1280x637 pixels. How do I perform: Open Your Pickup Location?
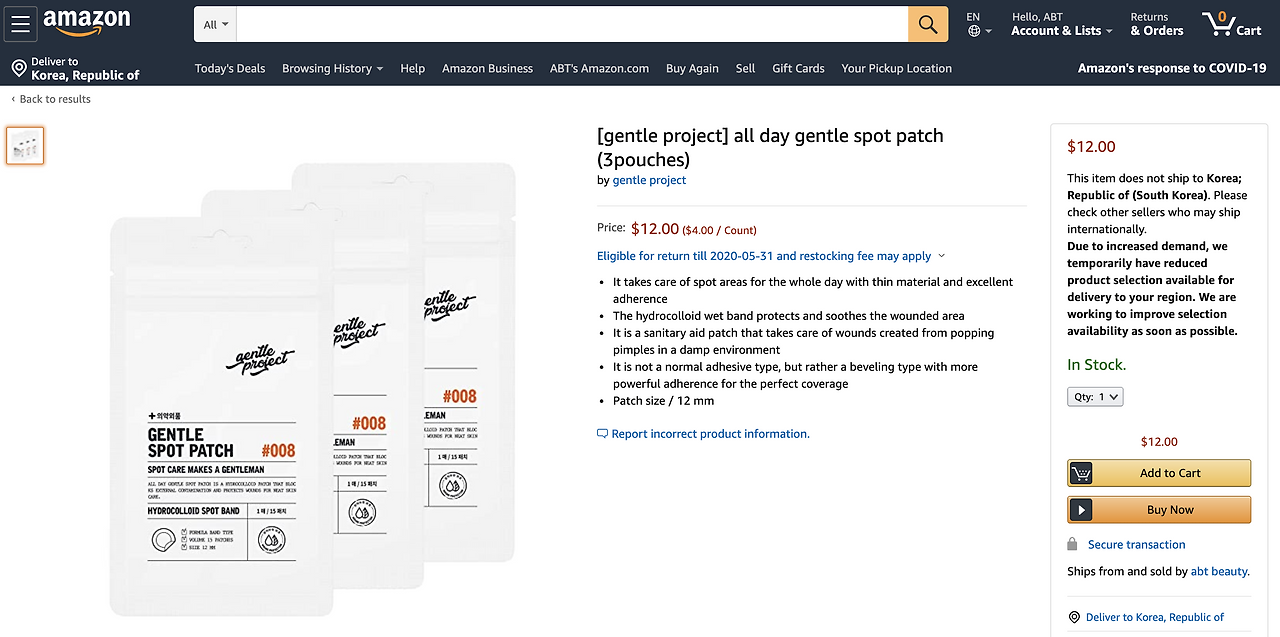click(x=896, y=68)
